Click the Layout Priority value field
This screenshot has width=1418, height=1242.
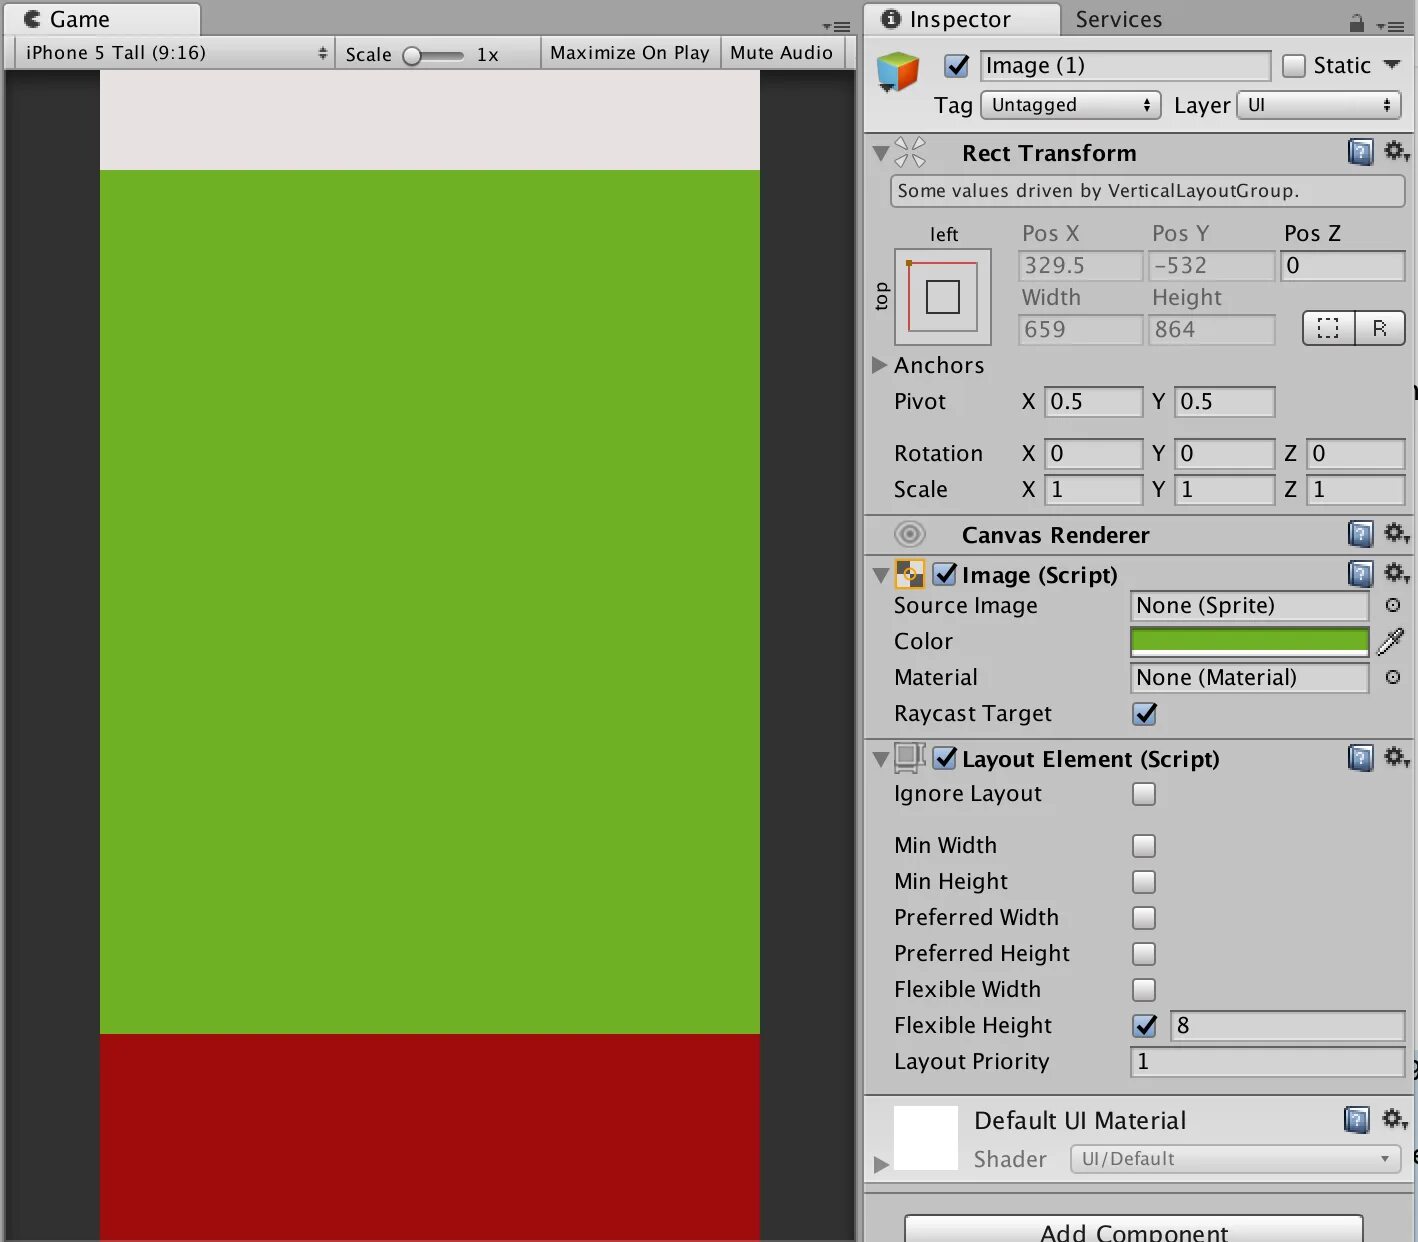click(x=1267, y=1062)
